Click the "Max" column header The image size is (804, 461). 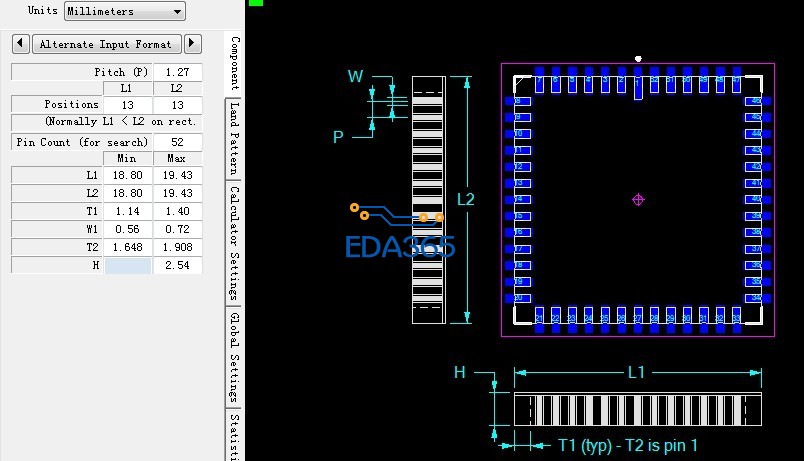click(x=176, y=158)
